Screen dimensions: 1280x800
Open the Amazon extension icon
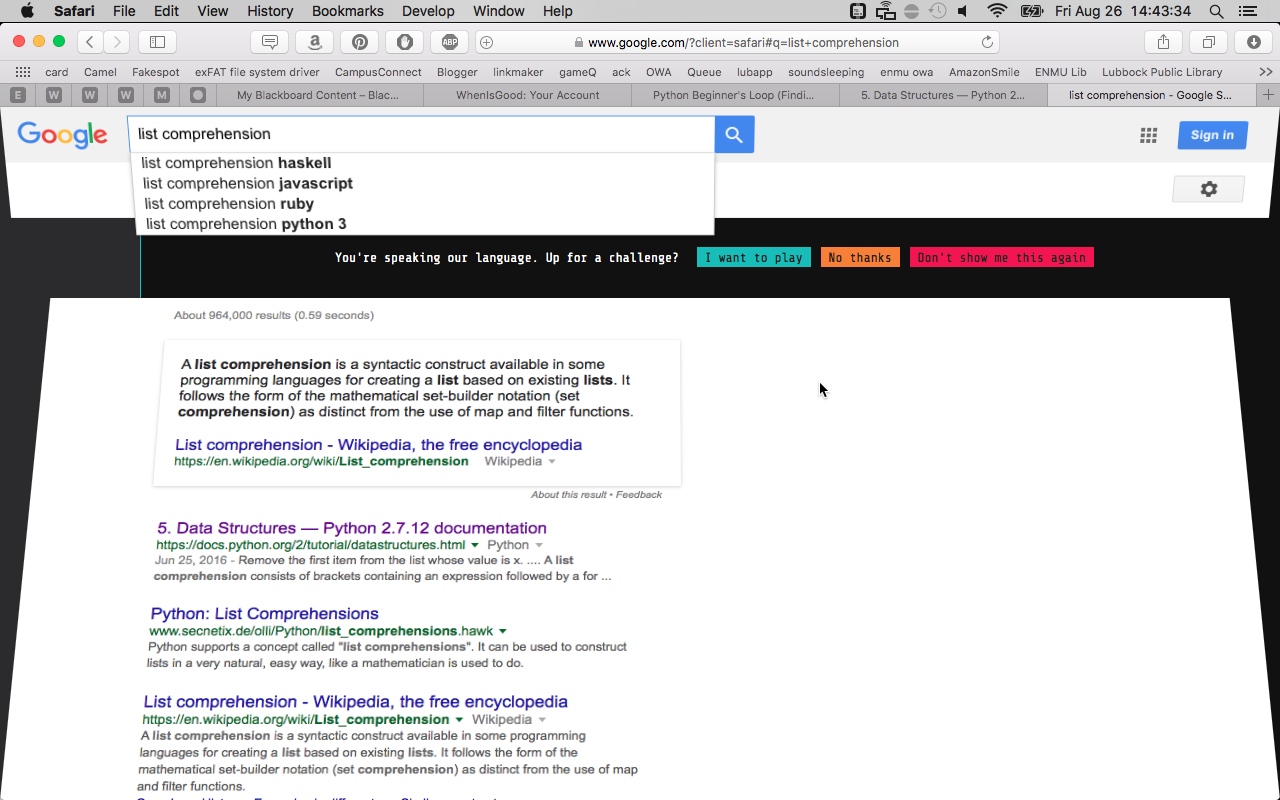pyautogui.click(x=314, y=42)
